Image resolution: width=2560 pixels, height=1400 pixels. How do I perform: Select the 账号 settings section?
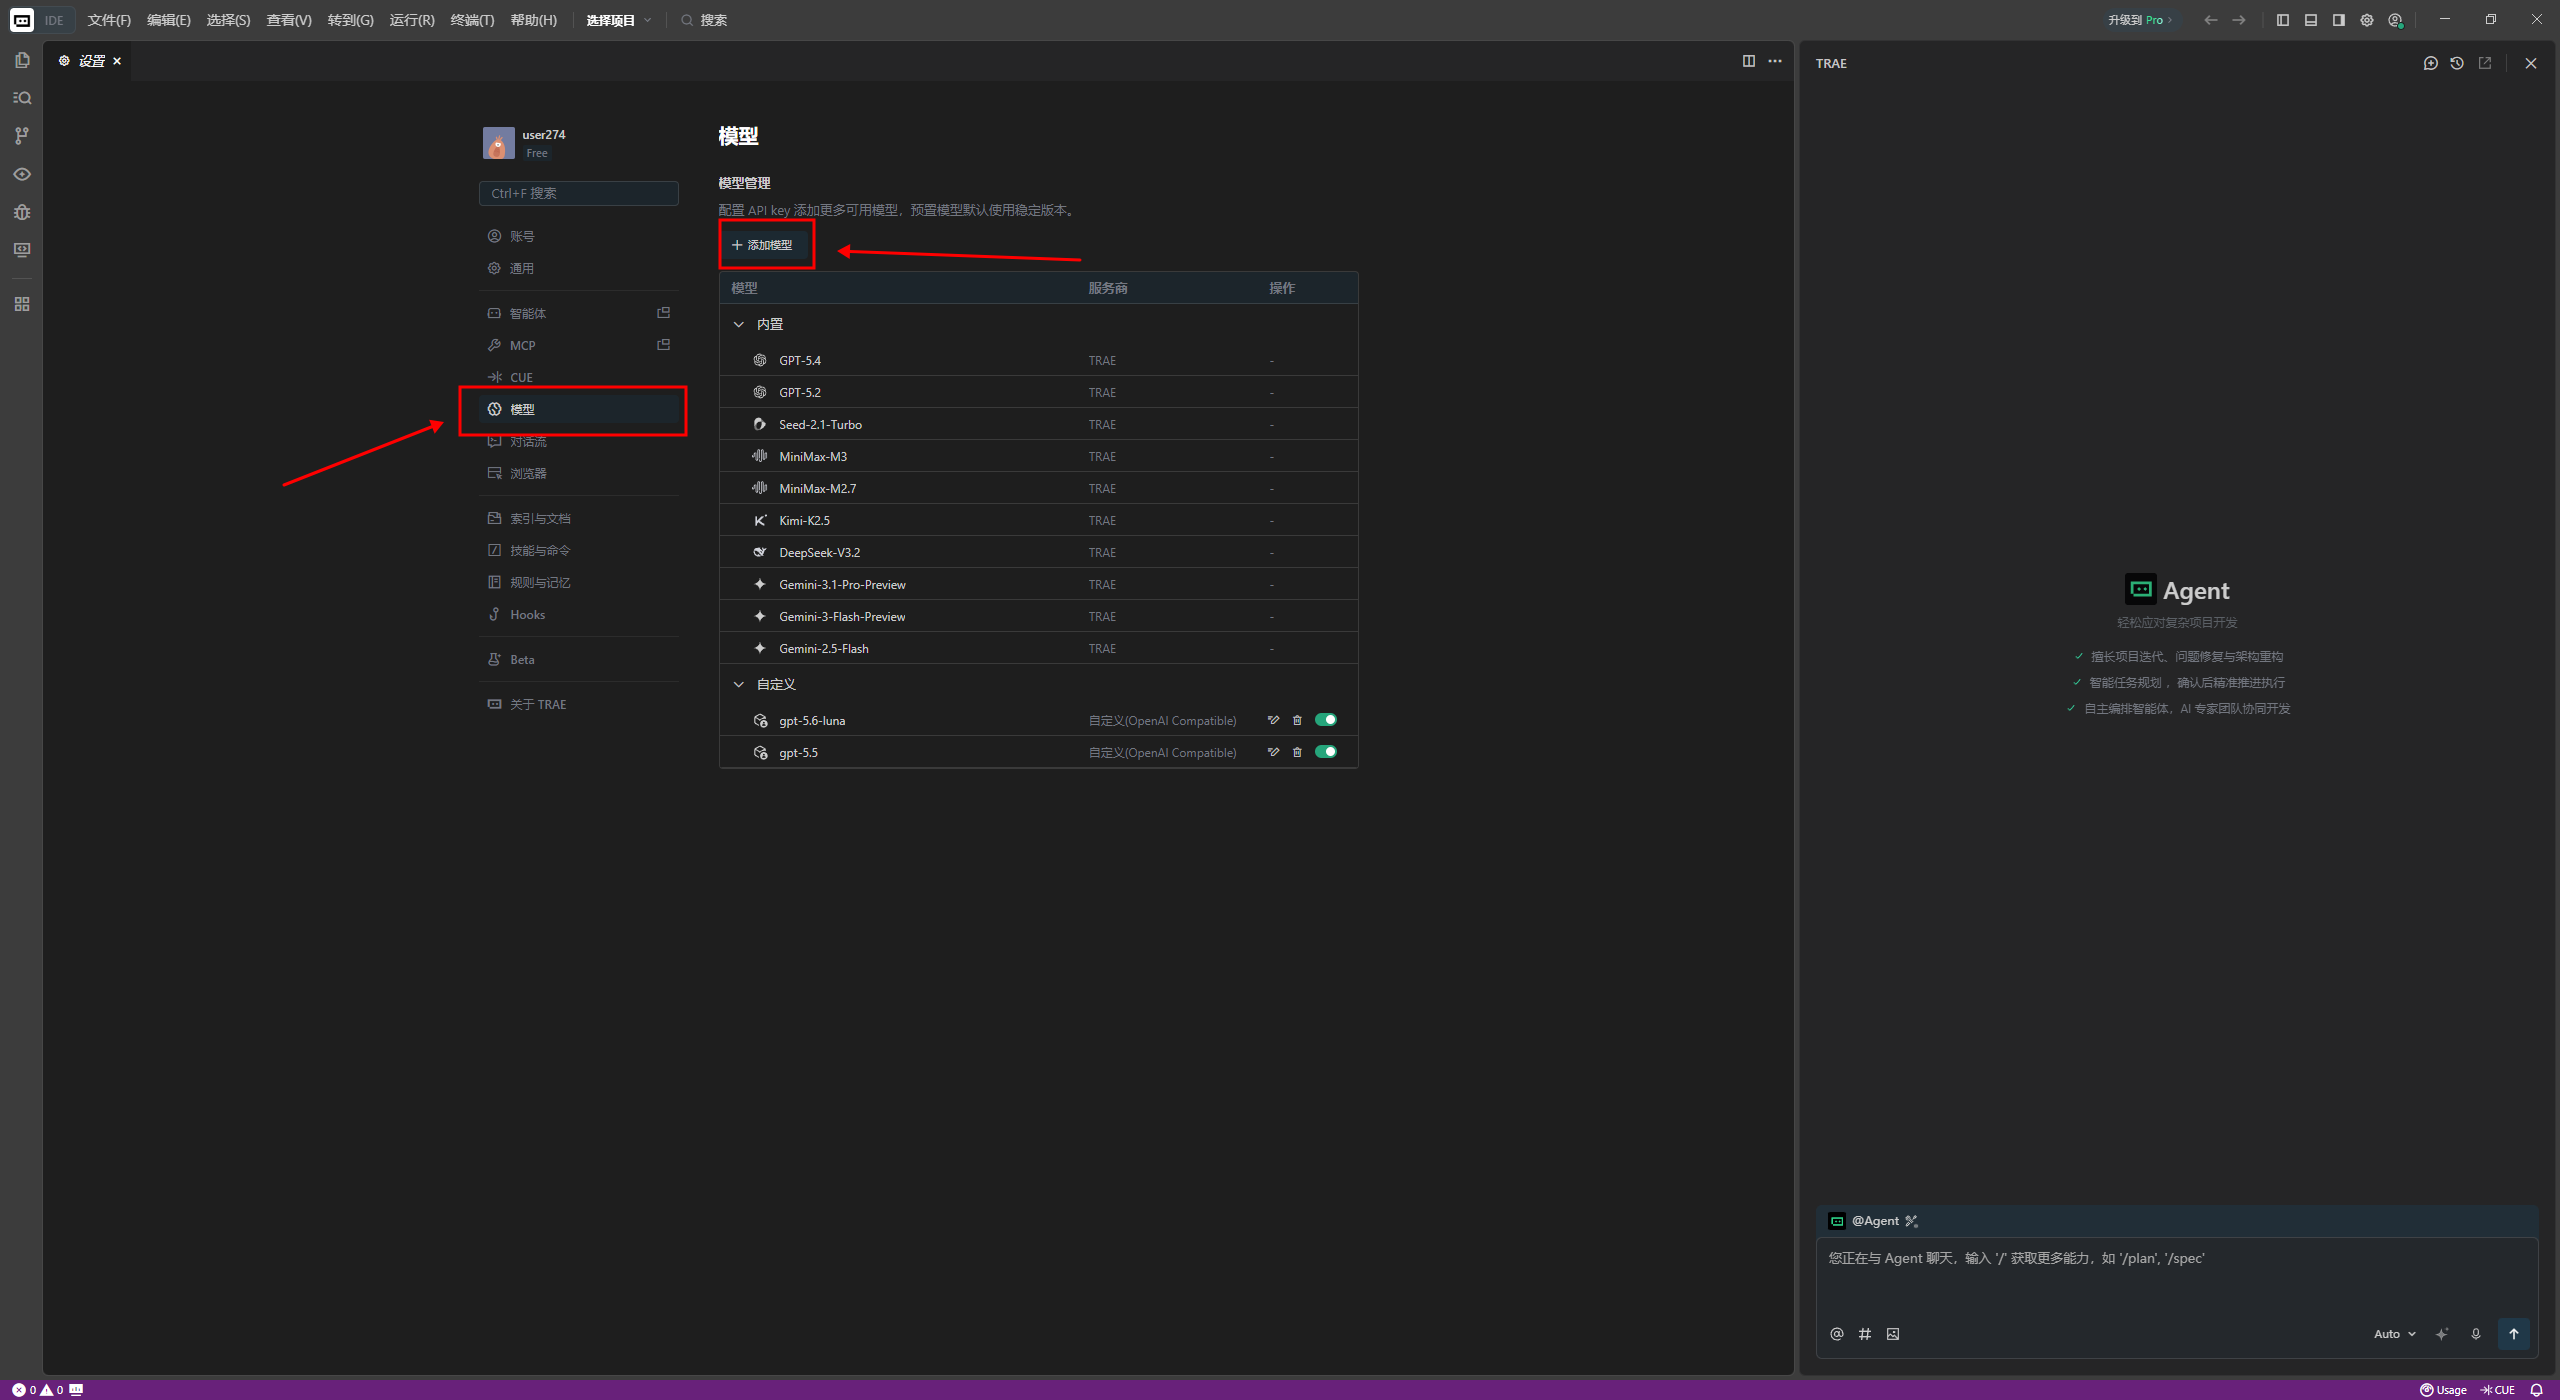pyautogui.click(x=579, y=236)
